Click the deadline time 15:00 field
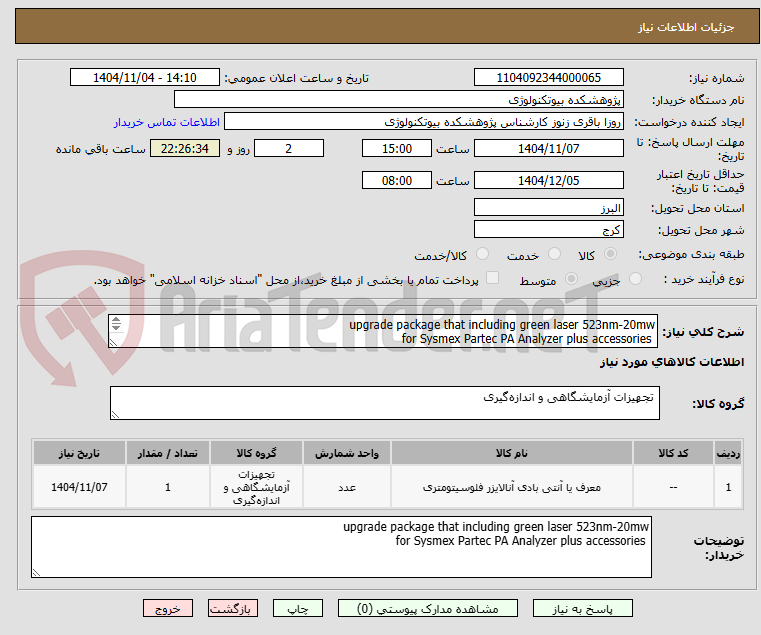Viewport: 761px width, 635px height. [x=397, y=148]
